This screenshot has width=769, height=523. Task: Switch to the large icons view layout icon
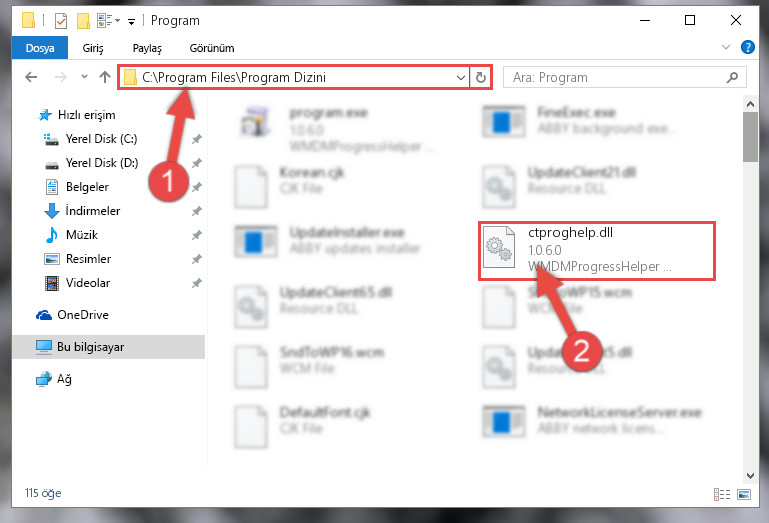pyautogui.click(x=744, y=494)
